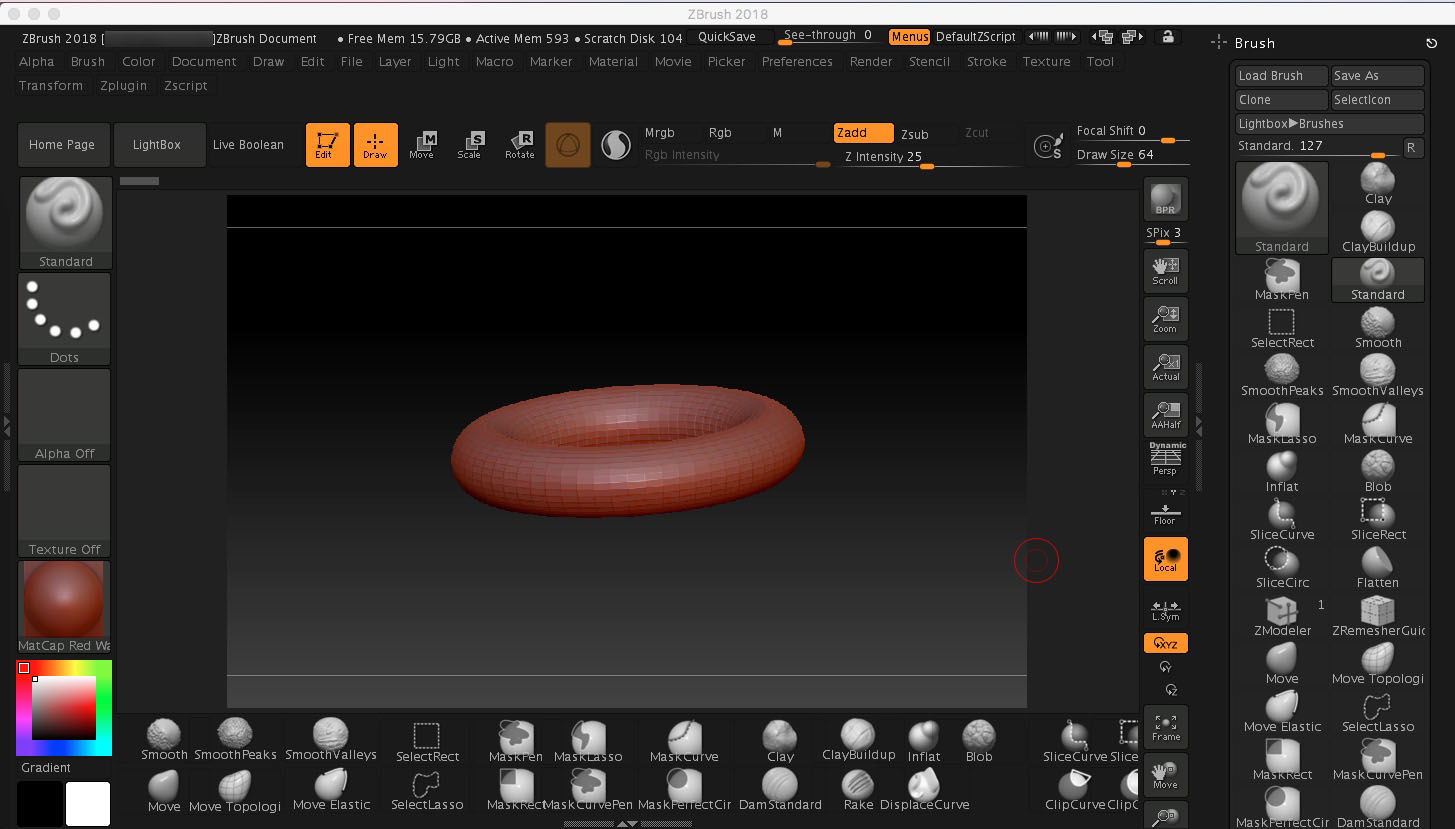Viewport: 1455px width, 829px height.
Task: Click the Frame icon on the right shelf
Action: coord(1165,727)
